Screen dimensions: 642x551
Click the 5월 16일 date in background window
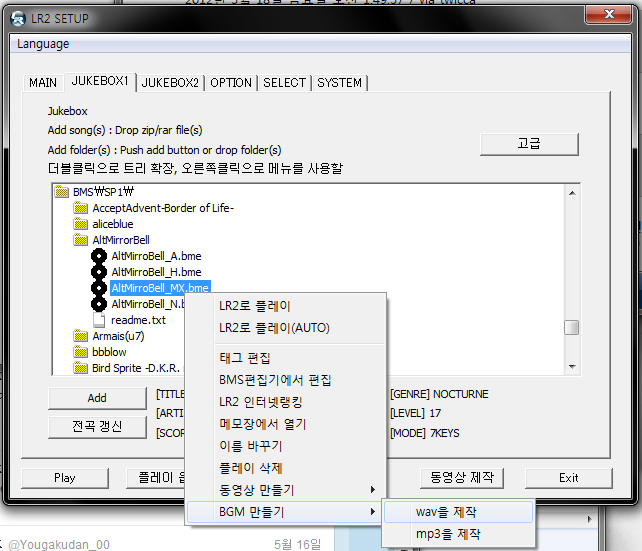[298, 544]
